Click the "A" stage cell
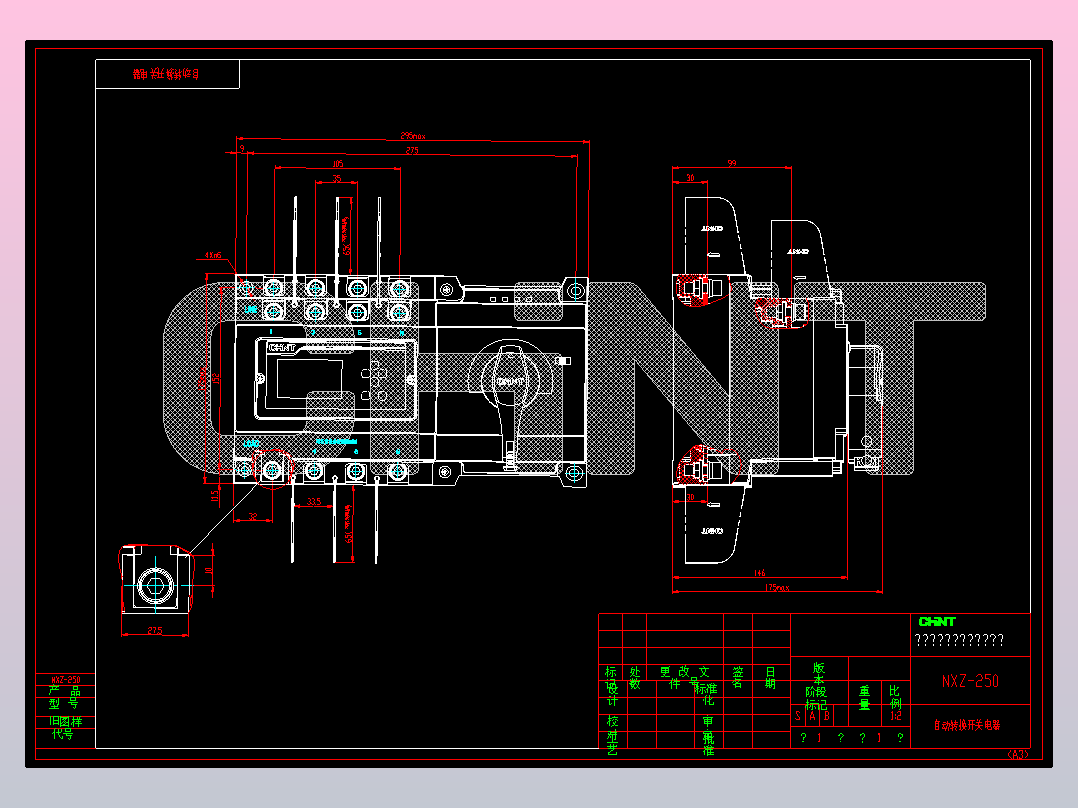 click(812, 716)
